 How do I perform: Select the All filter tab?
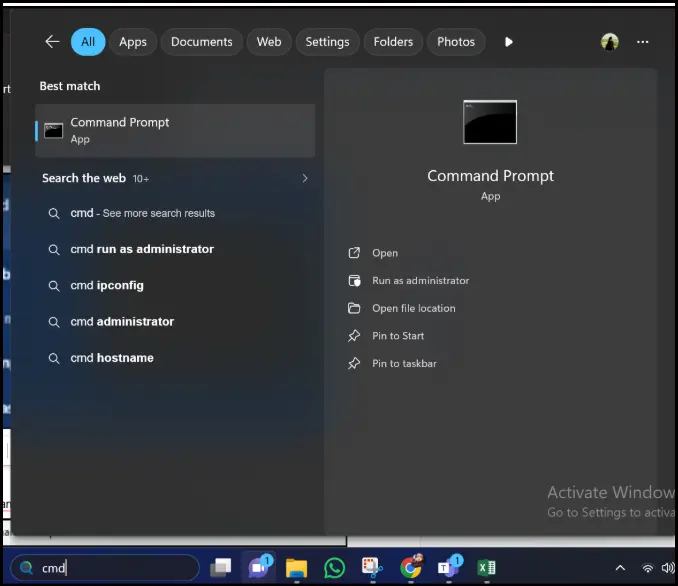[88, 42]
